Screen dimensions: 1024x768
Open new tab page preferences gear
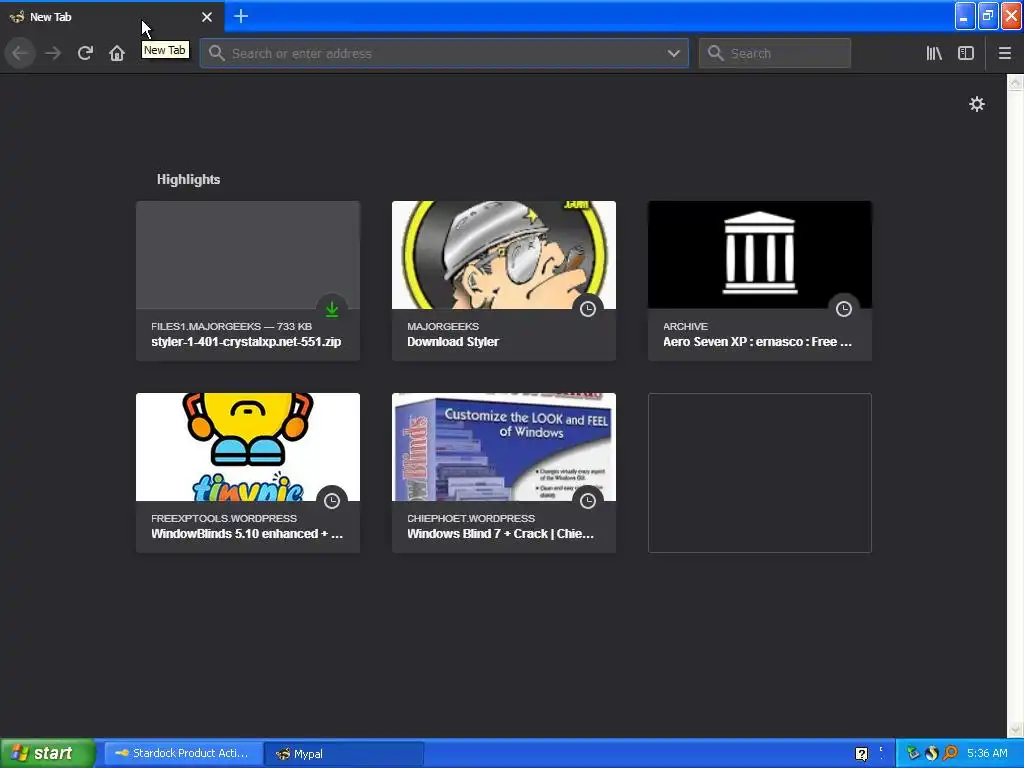point(976,104)
